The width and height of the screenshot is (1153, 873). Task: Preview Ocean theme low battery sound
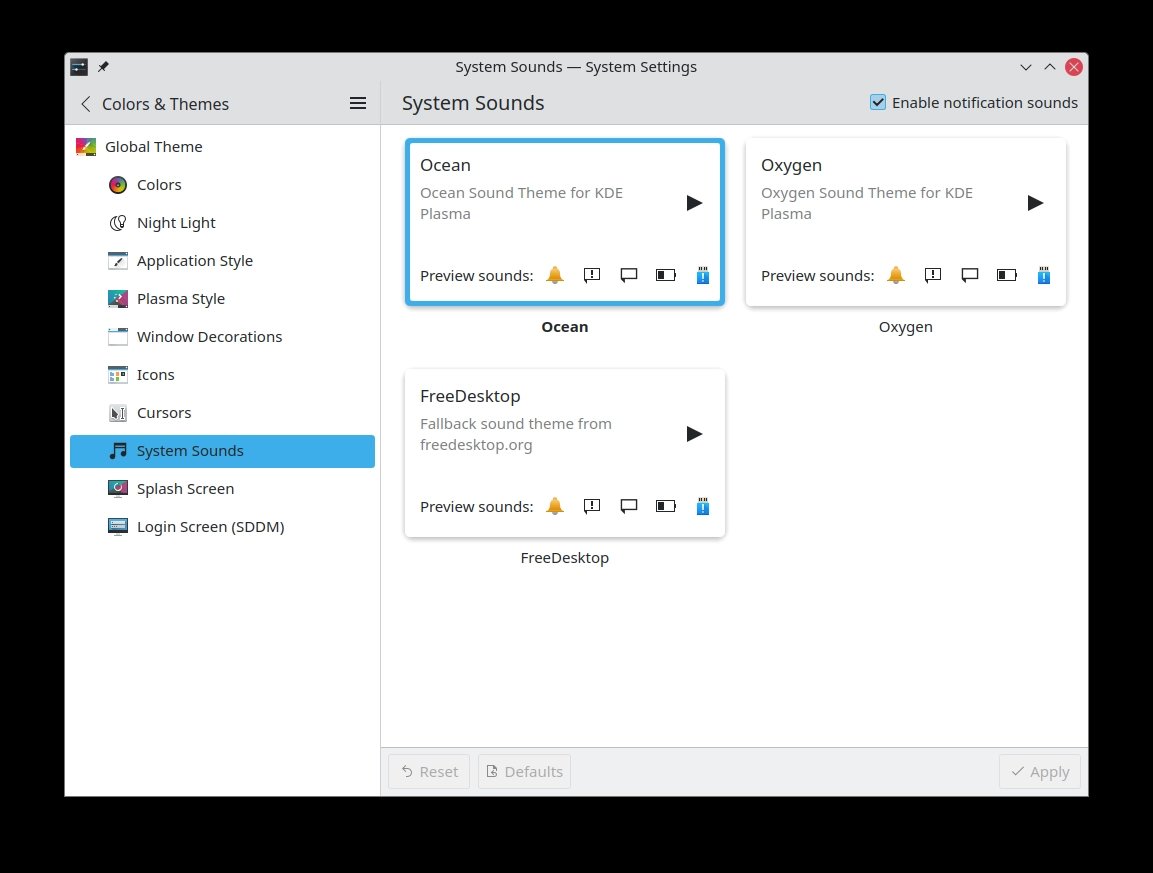click(x=666, y=275)
